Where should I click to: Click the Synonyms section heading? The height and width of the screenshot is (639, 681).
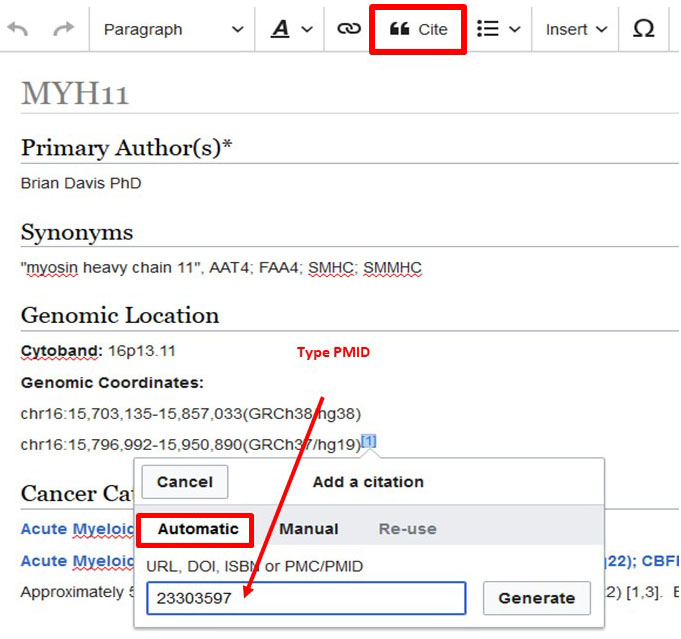77,232
